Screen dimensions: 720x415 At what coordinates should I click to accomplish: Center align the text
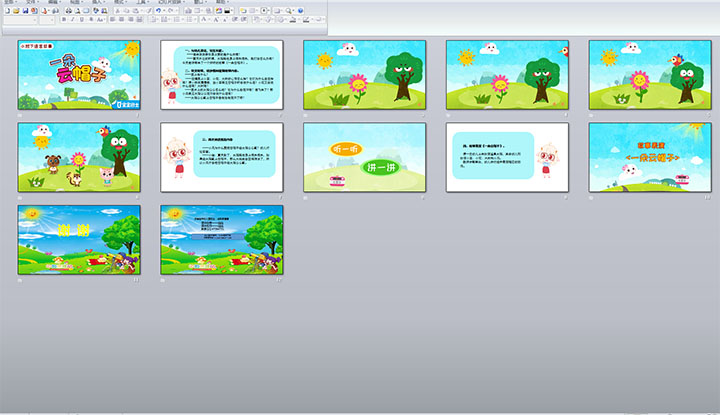121,20
